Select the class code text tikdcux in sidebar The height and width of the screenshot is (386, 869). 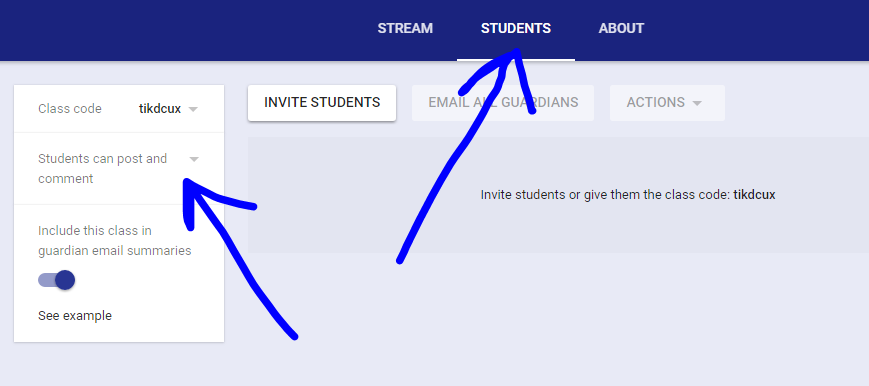click(160, 109)
